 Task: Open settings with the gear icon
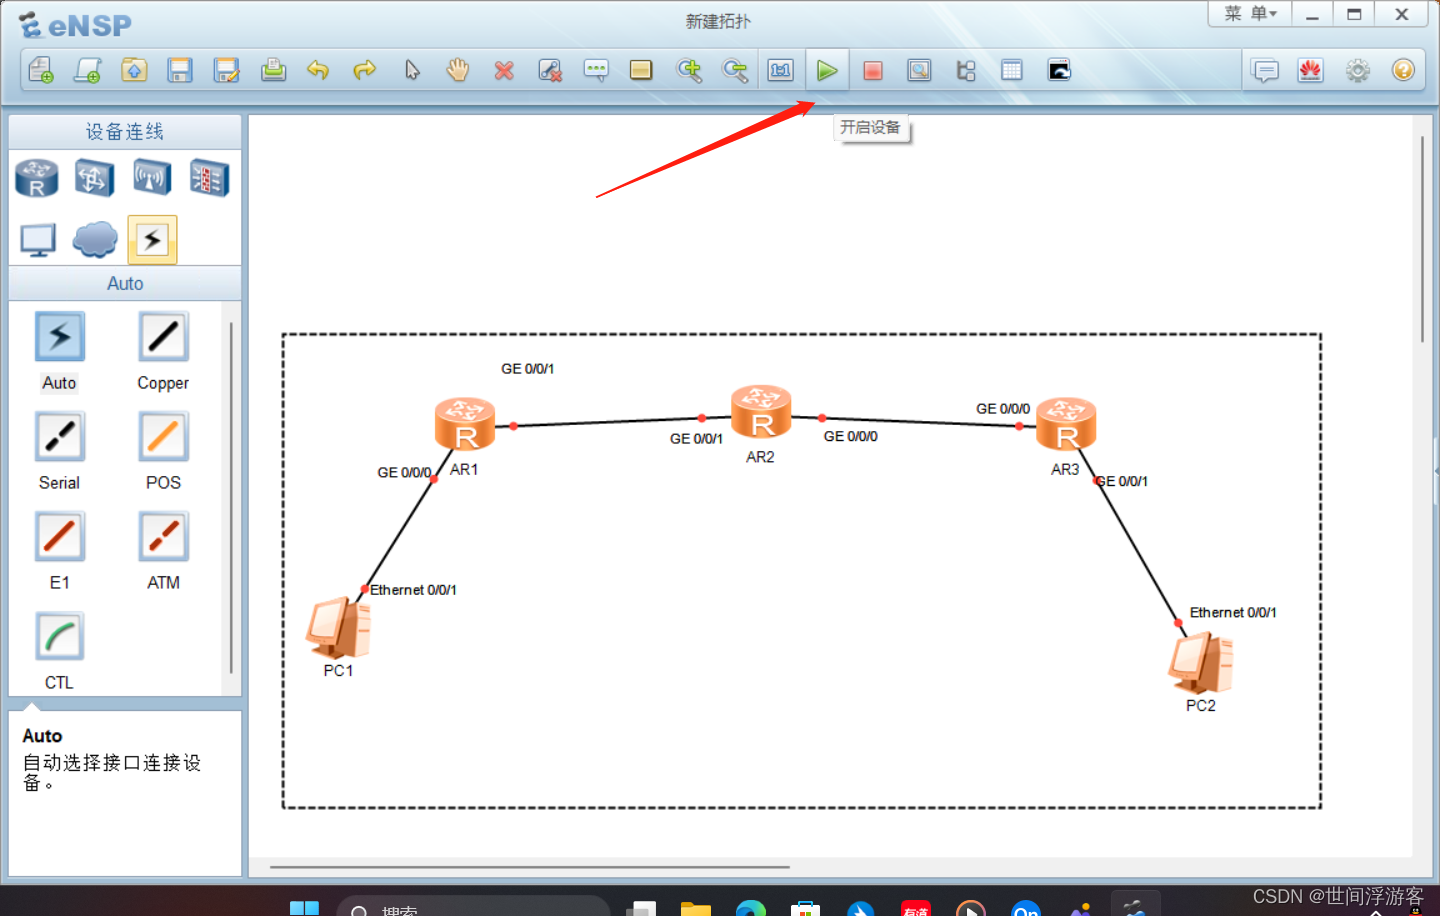point(1357,70)
